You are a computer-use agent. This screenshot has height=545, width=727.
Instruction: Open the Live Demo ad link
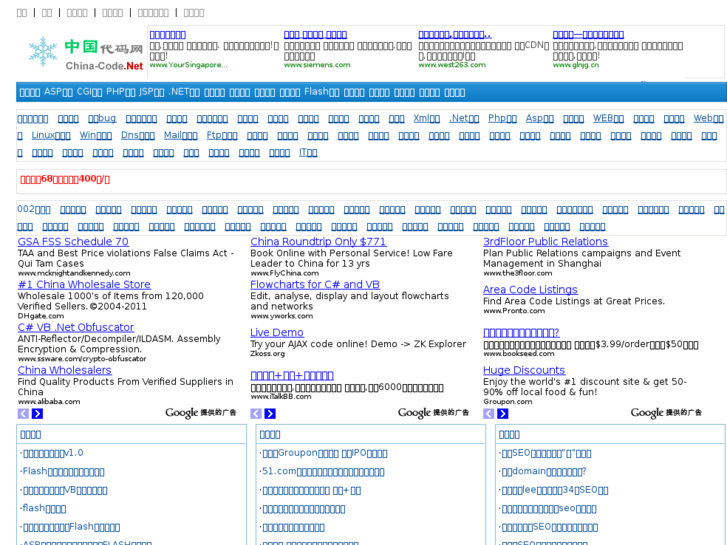(x=277, y=333)
